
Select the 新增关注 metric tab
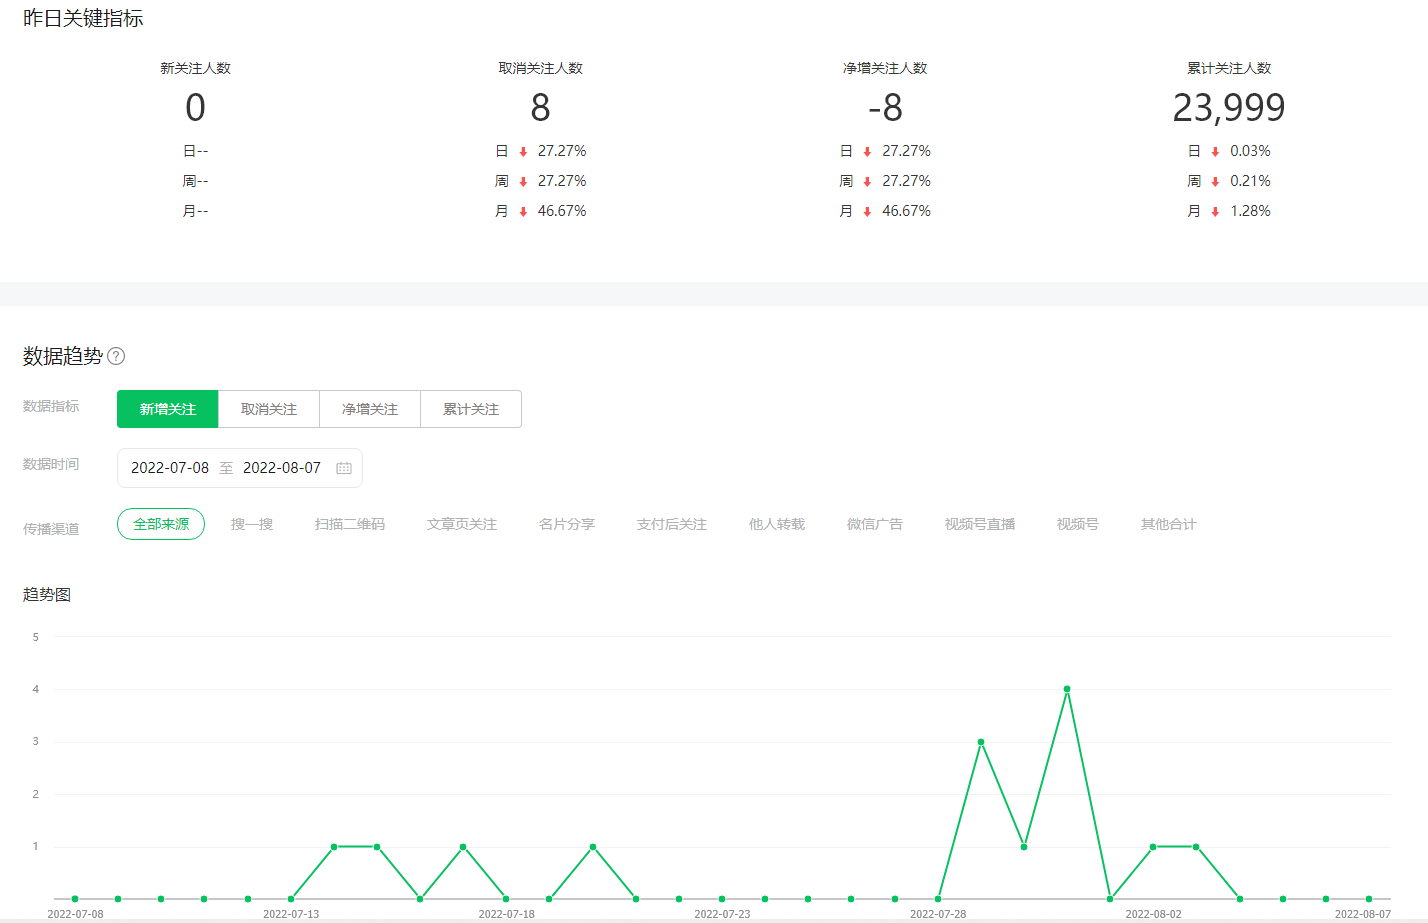click(168, 409)
